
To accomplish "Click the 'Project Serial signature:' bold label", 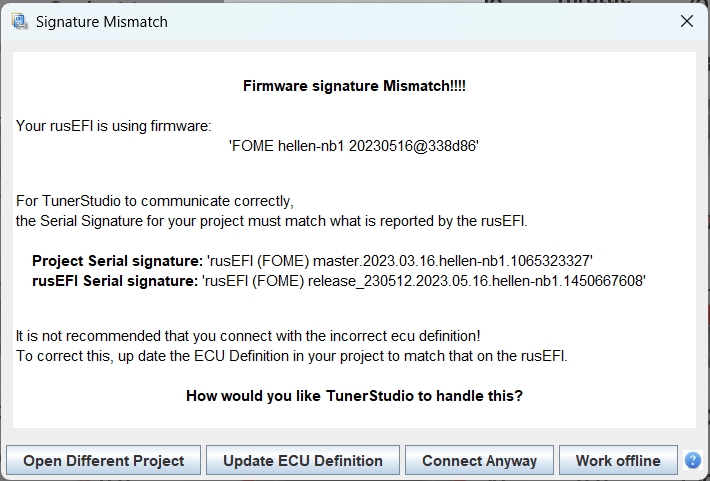I will click(x=117, y=261).
